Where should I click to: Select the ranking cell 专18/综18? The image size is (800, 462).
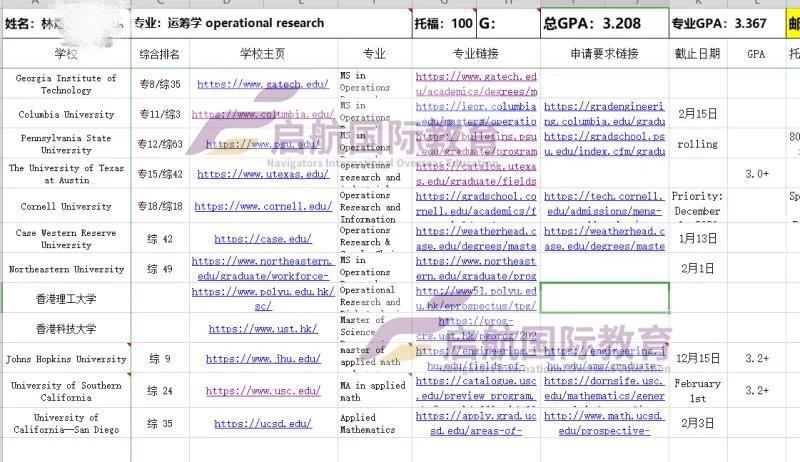(x=160, y=207)
